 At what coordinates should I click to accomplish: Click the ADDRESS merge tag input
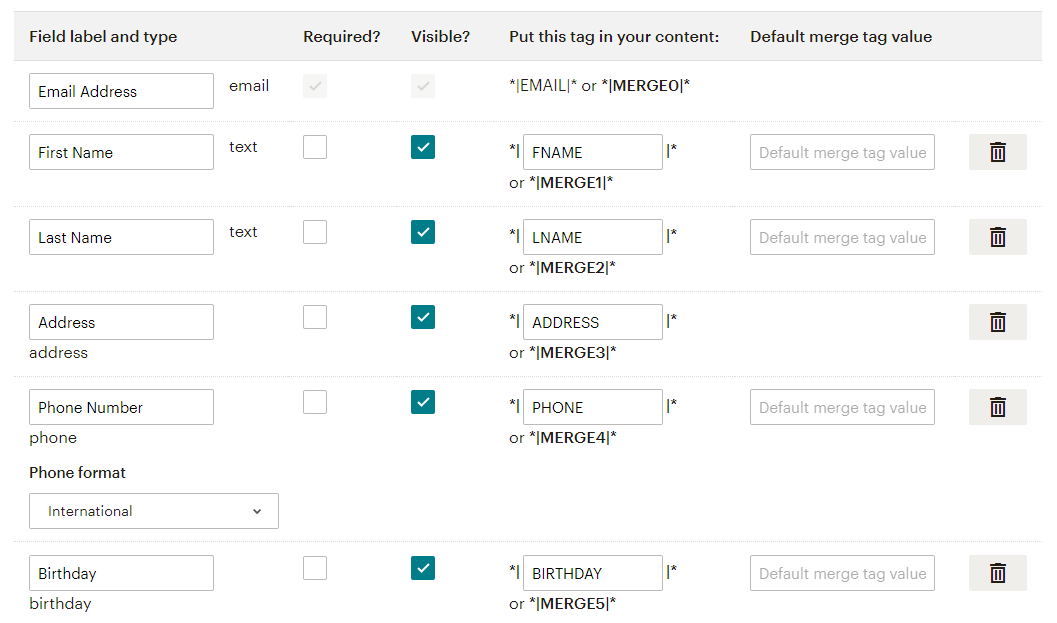point(593,322)
